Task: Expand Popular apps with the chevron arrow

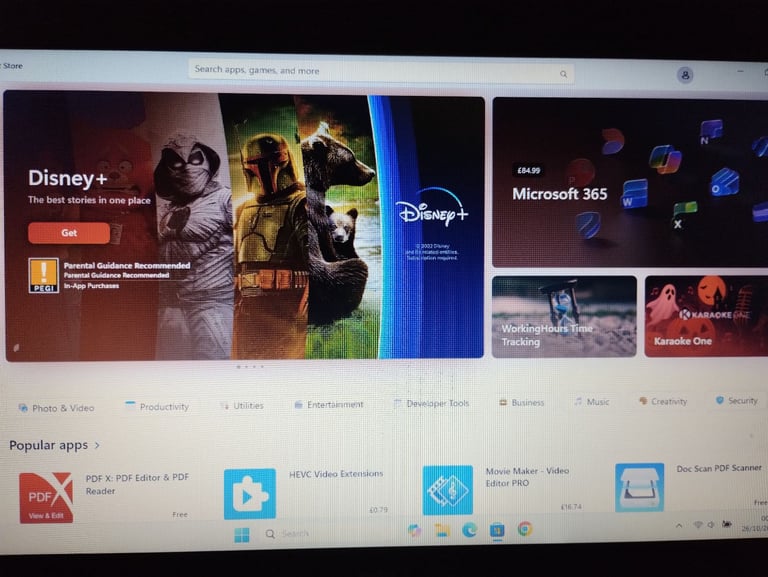Action: [97, 445]
